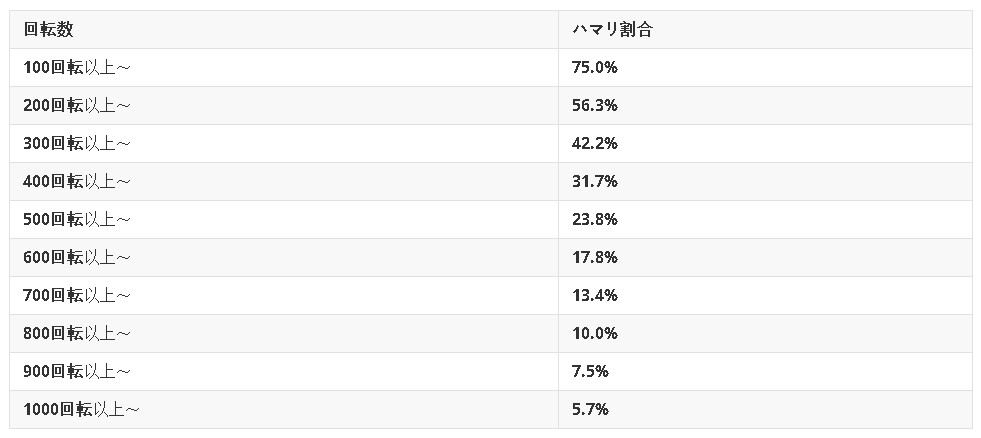Select the 200回転以上～ row label

click(x=77, y=106)
